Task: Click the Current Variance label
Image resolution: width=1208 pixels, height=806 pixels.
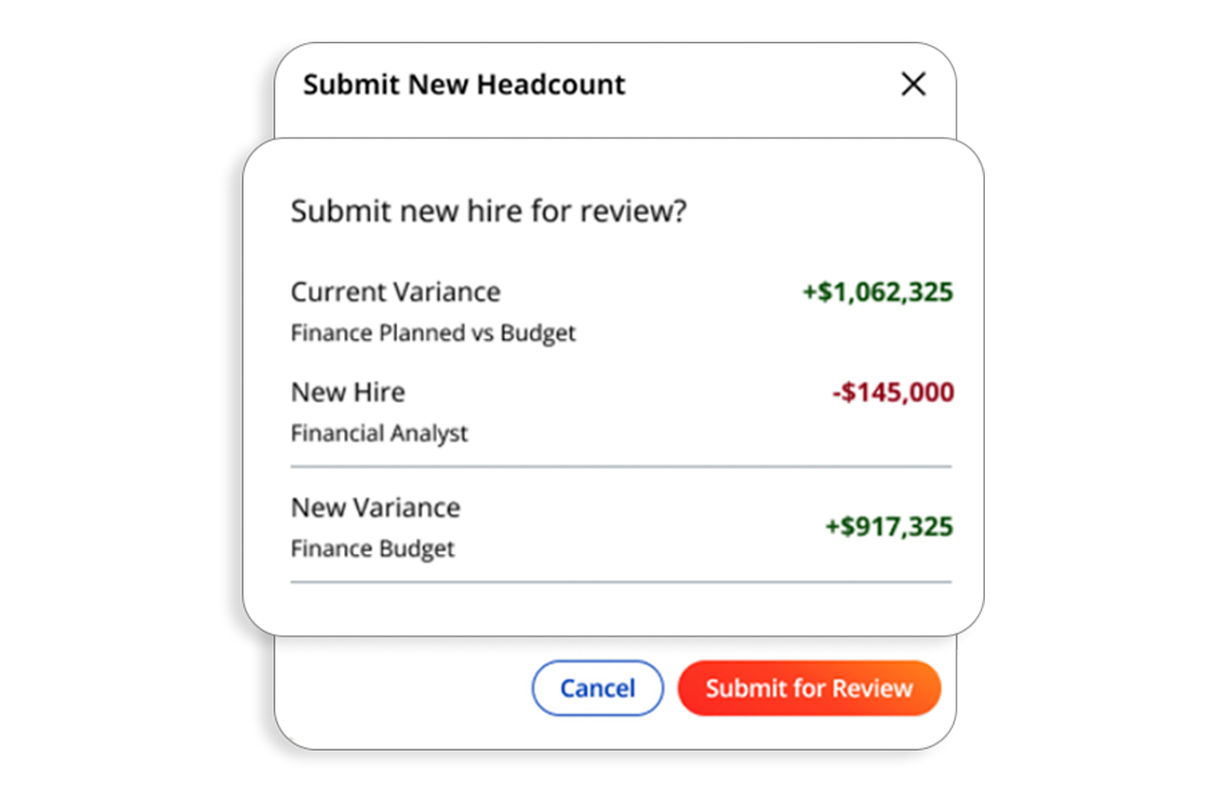Action: click(396, 292)
